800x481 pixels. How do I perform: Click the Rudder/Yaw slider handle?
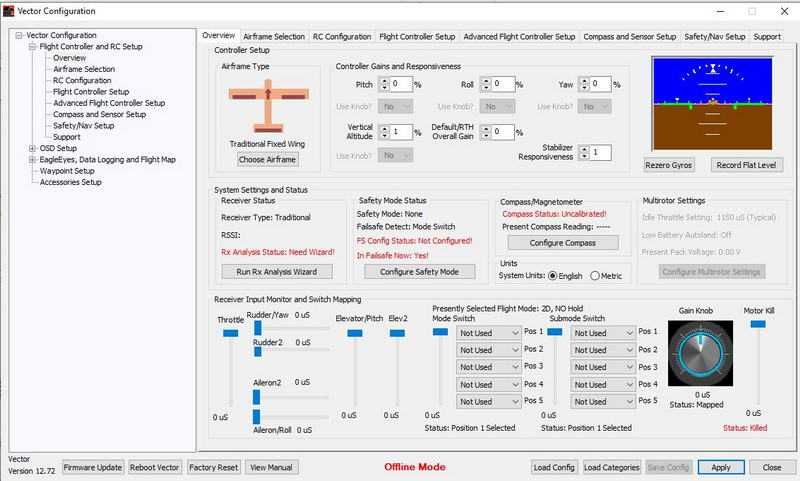[258, 327]
